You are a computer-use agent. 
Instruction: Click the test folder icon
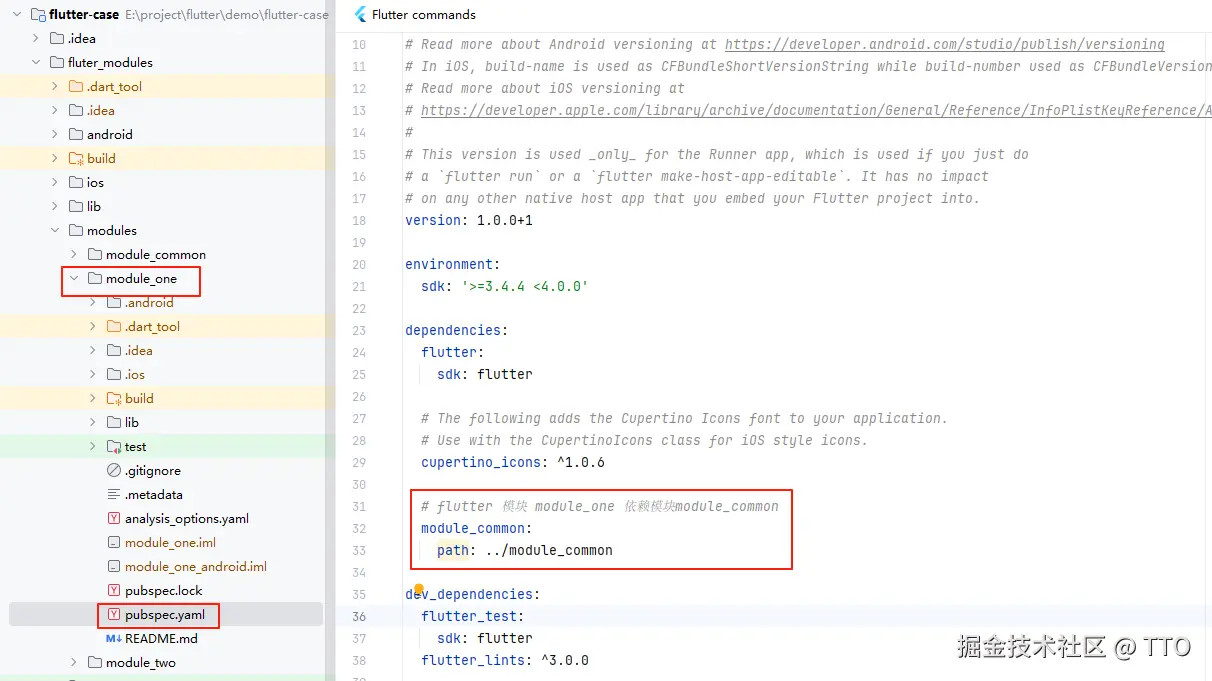pyautogui.click(x=114, y=447)
